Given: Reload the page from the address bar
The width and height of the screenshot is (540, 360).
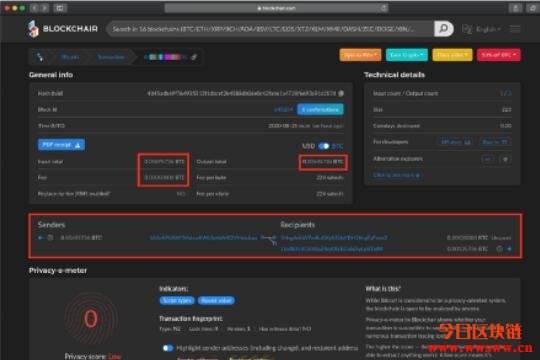Looking at the screenshot, I should click(383, 8).
